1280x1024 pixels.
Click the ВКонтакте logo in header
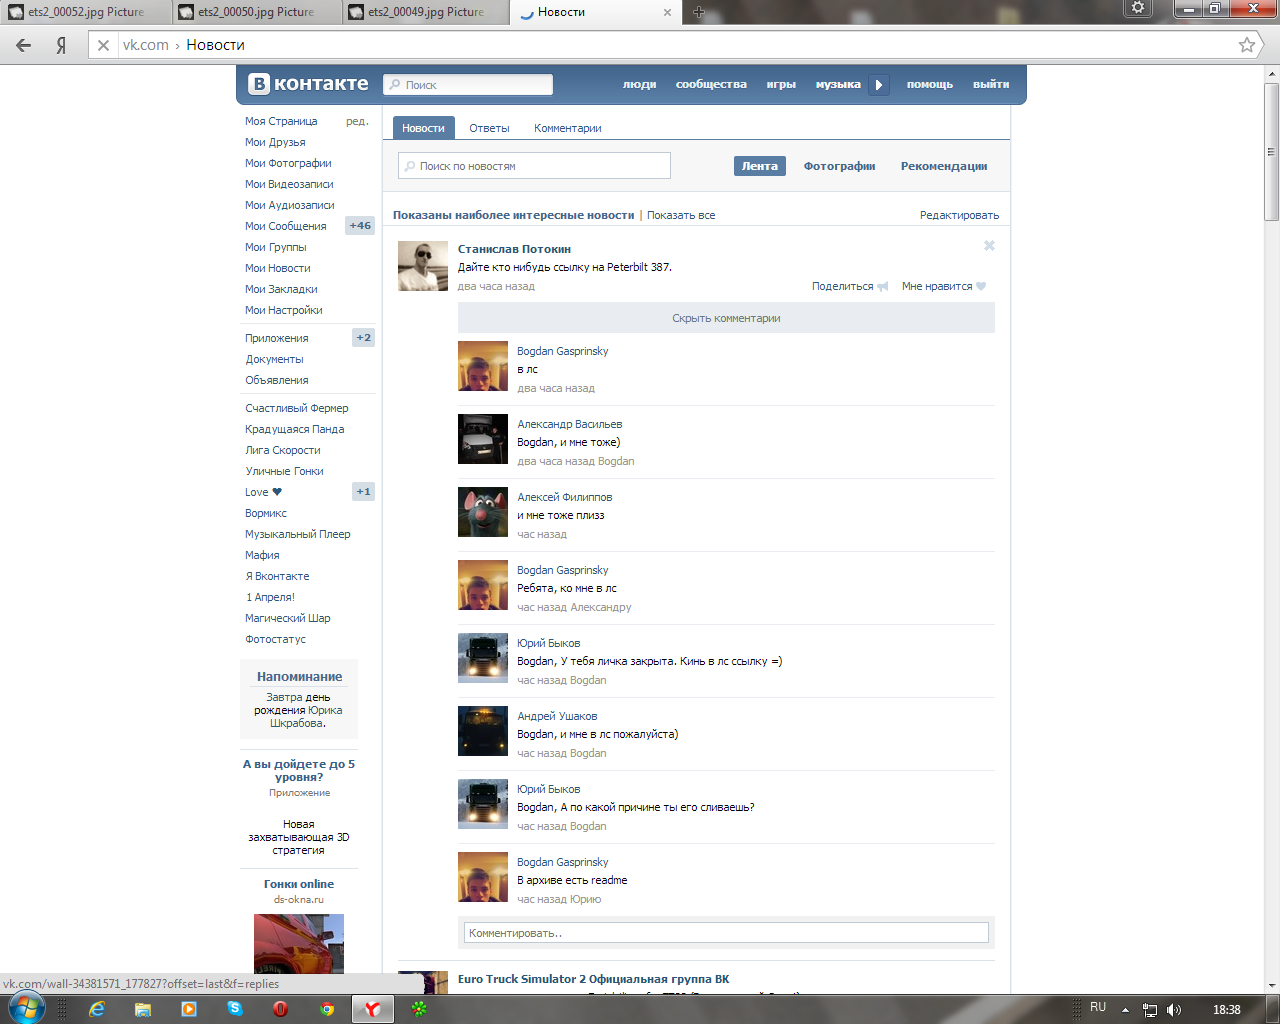click(x=309, y=84)
